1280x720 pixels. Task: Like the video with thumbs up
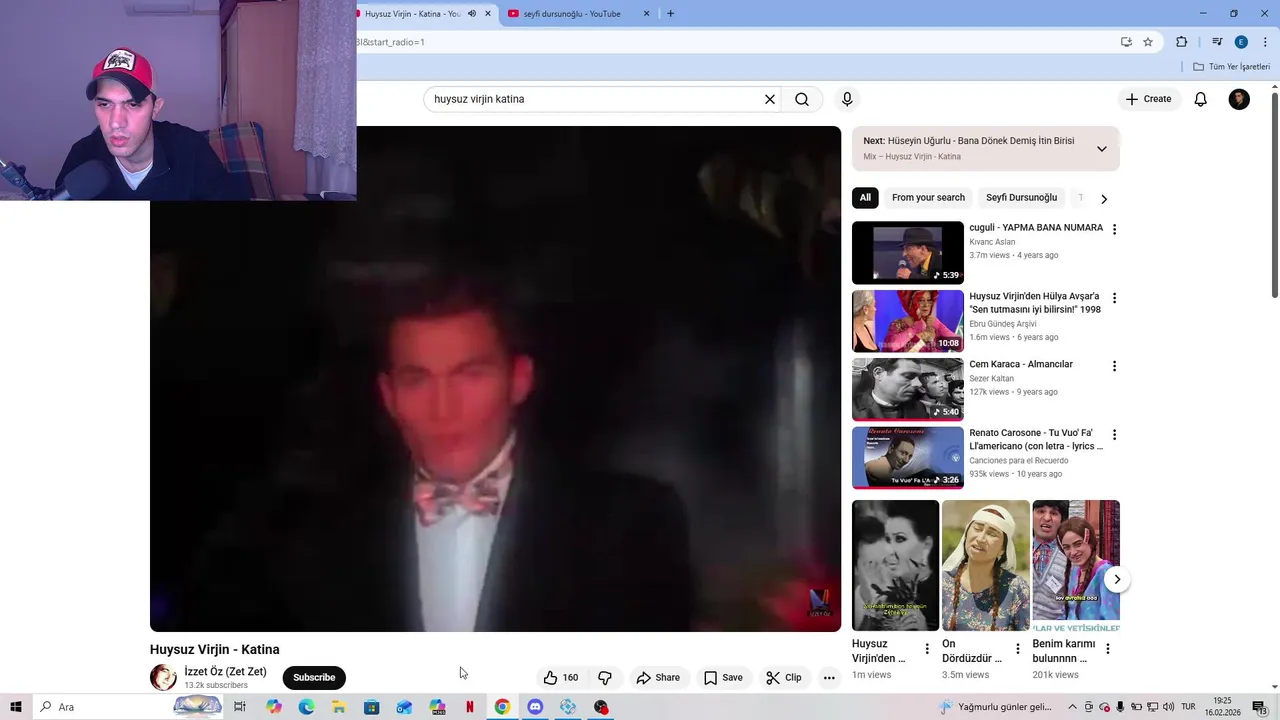tap(561, 677)
